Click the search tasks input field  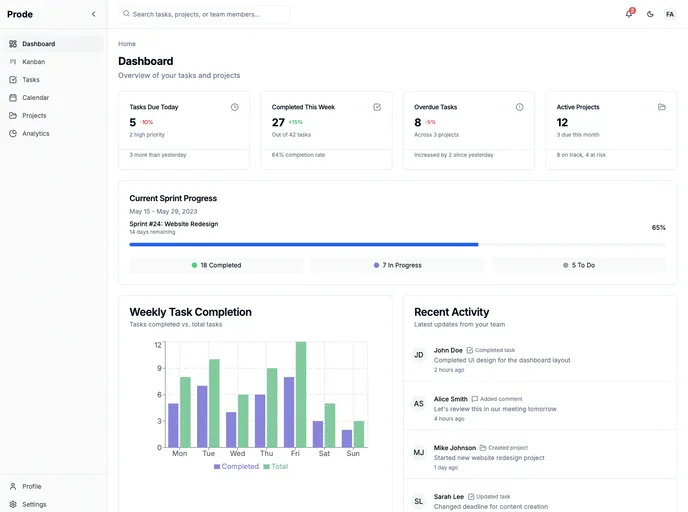(204, 14)
